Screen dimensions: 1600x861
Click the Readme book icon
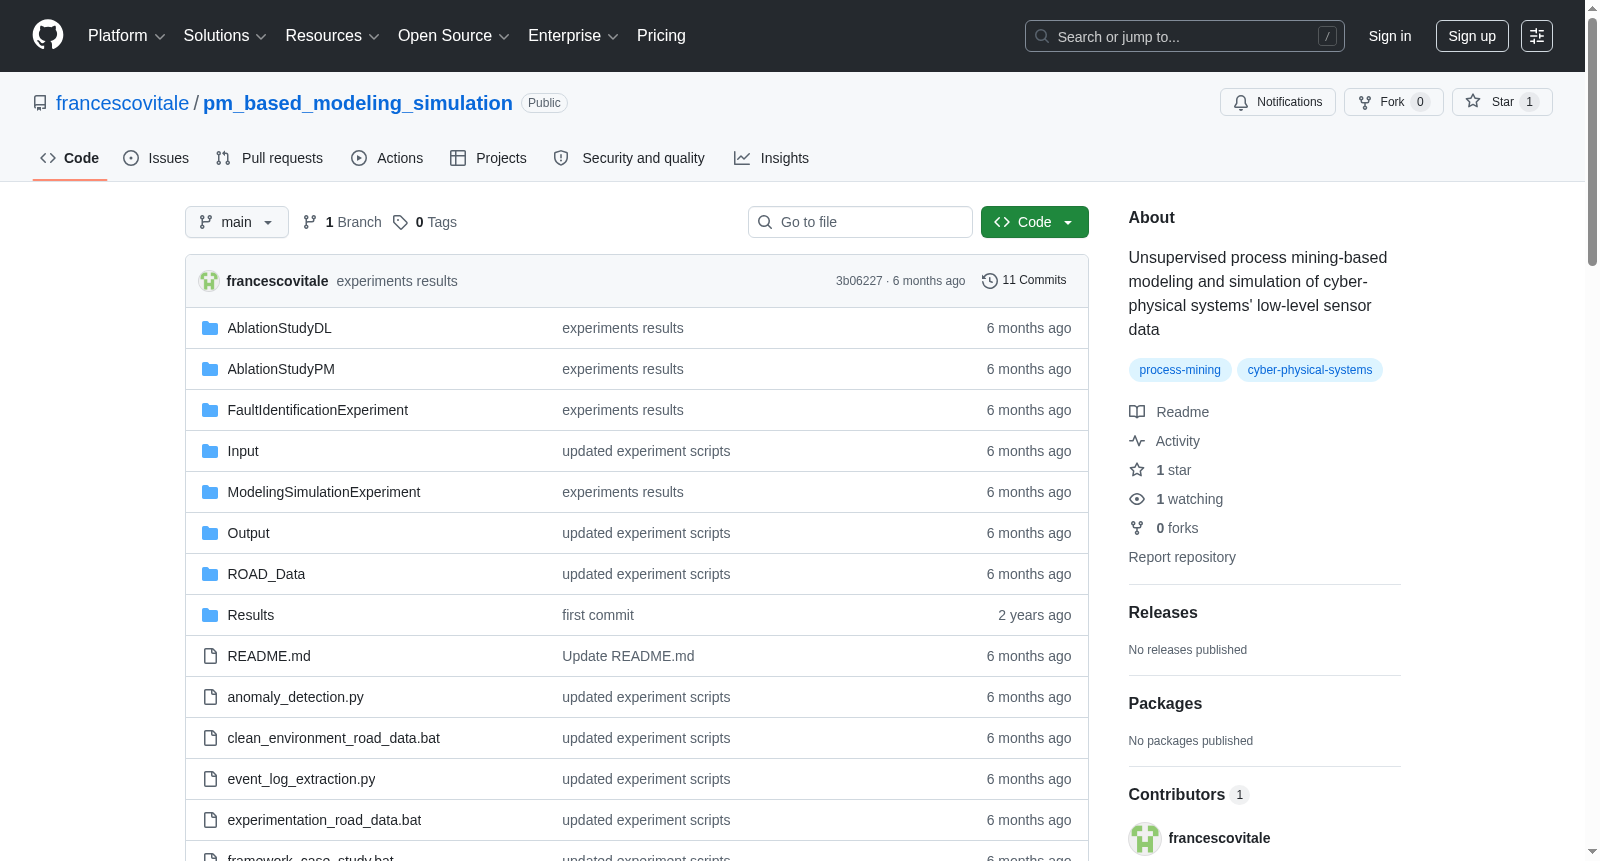click(x=1137, y=412)
